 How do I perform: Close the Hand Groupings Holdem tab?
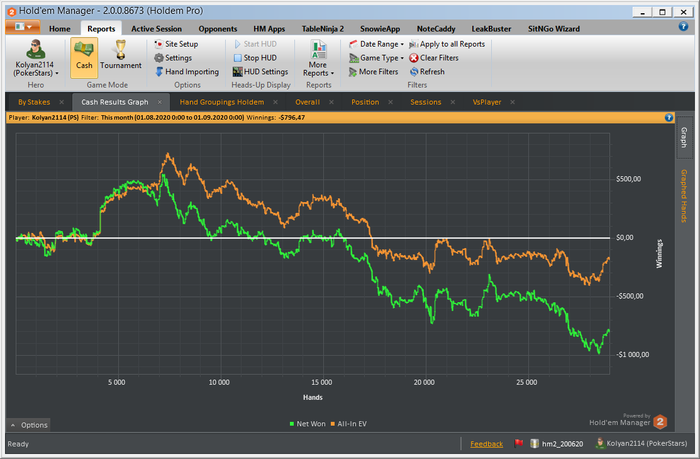coord(275,102)
